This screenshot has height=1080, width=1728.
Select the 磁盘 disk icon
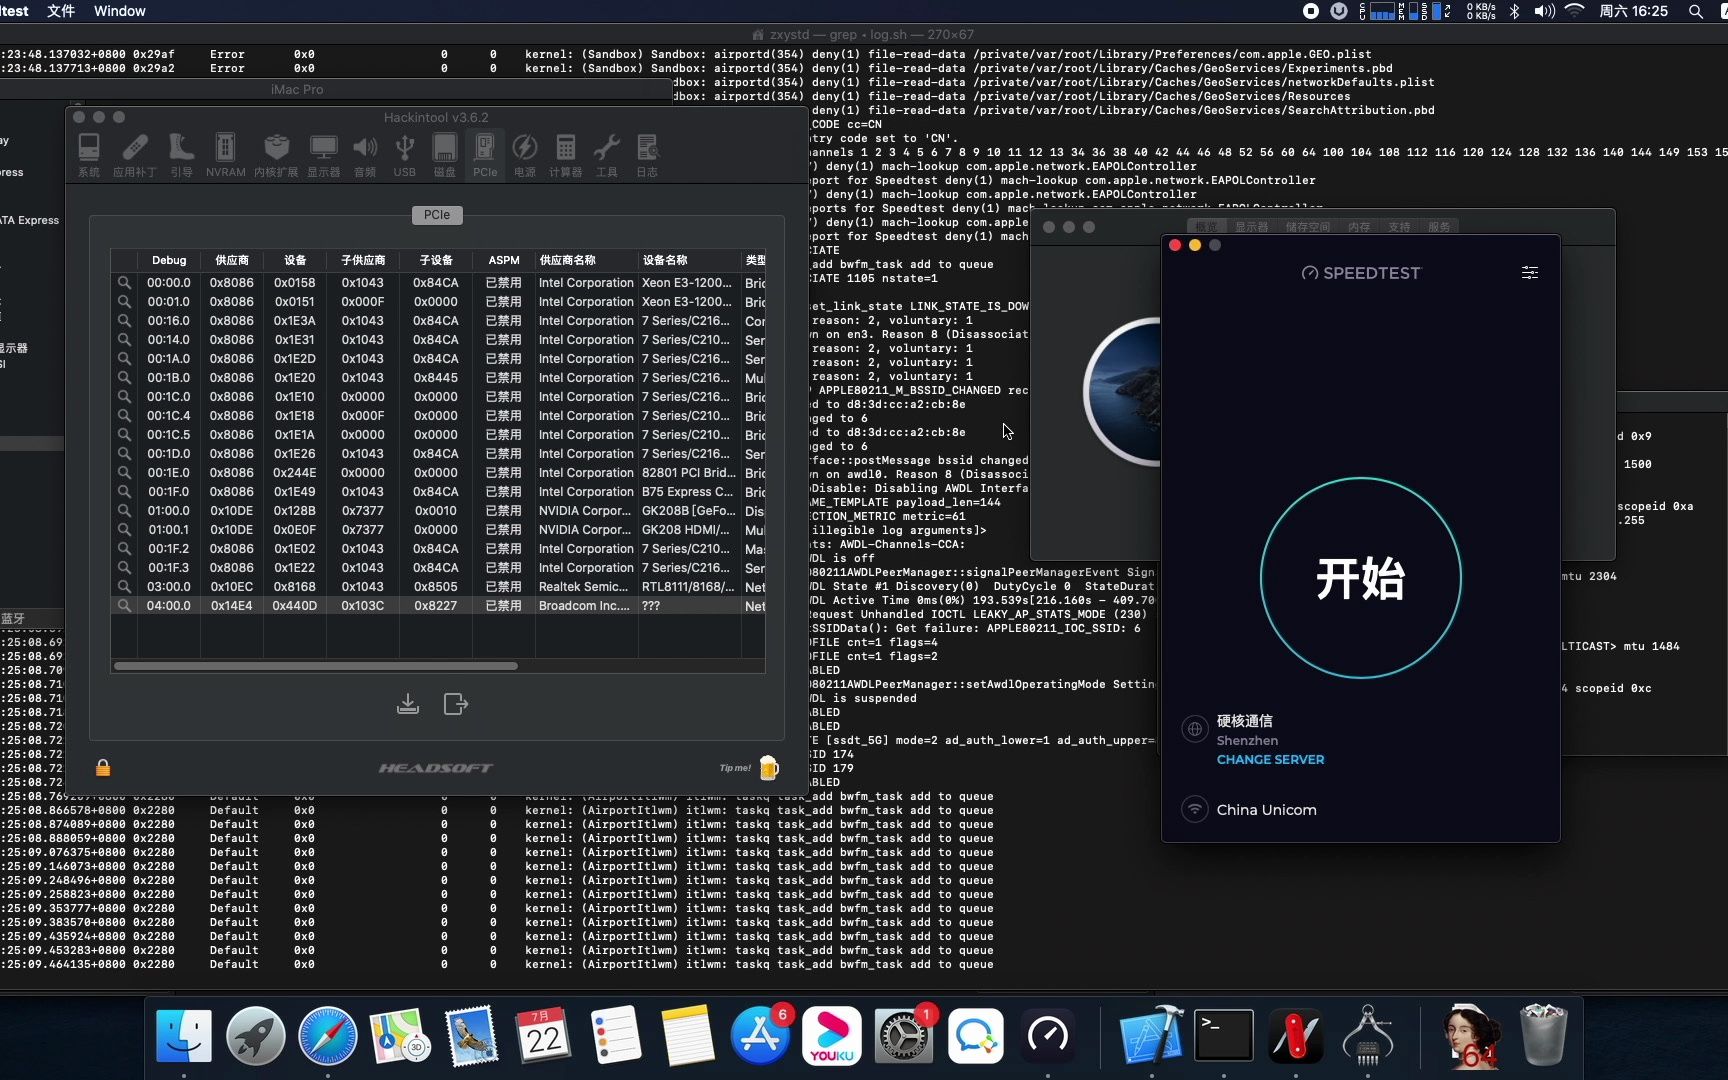click(444, 155)
